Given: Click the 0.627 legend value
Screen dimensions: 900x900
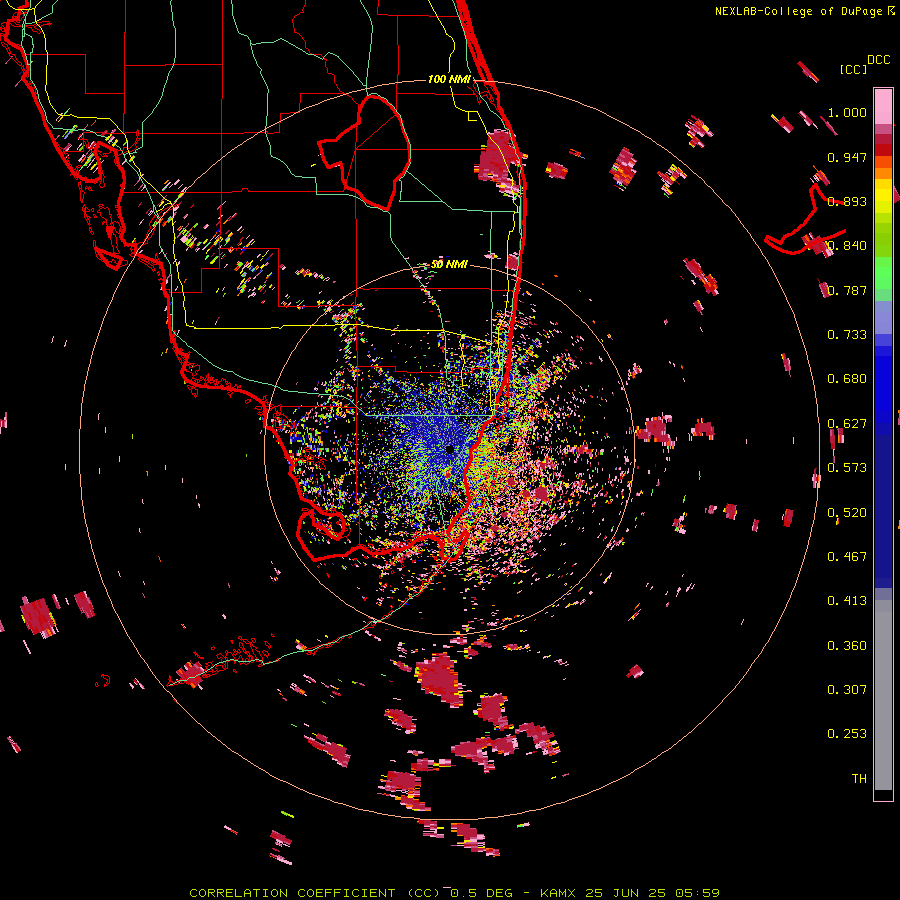Looking at the screenshot, I should point(847,424).
